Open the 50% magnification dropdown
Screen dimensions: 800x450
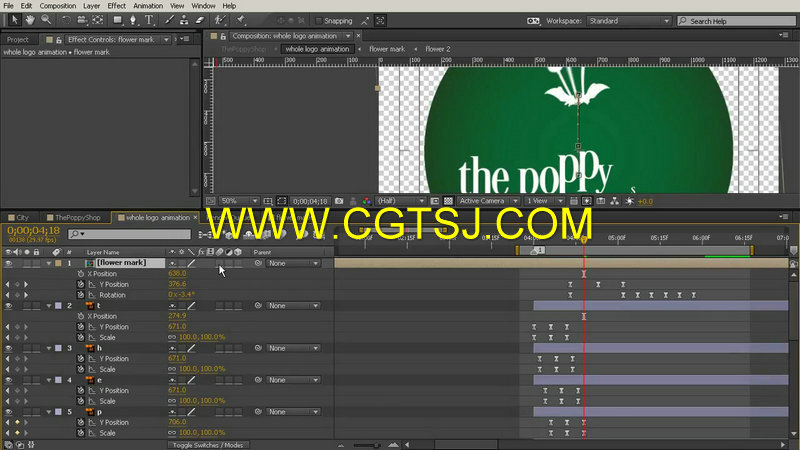(x=239, y=201)
